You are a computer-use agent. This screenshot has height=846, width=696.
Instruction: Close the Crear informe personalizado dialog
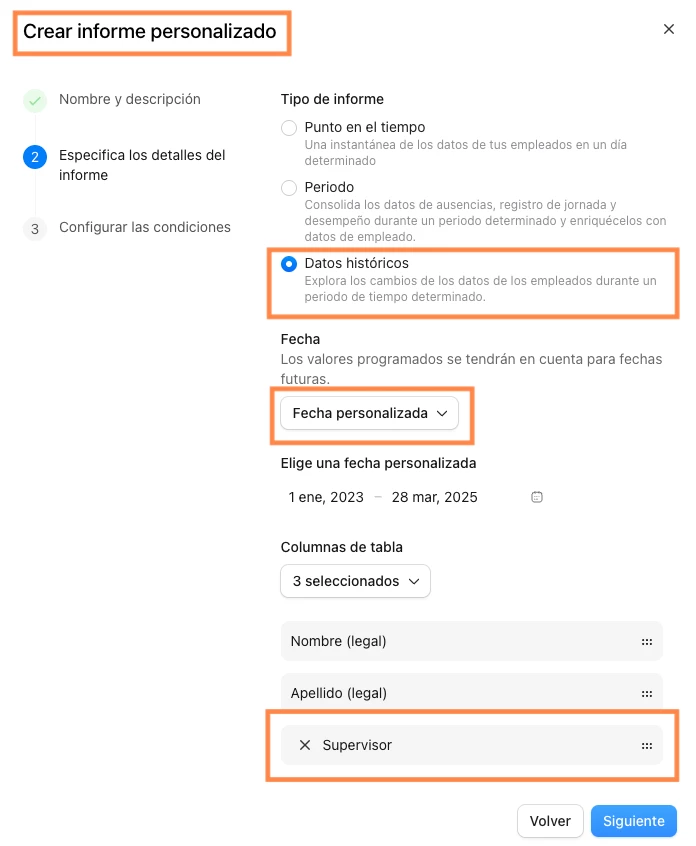pos(668,29)
